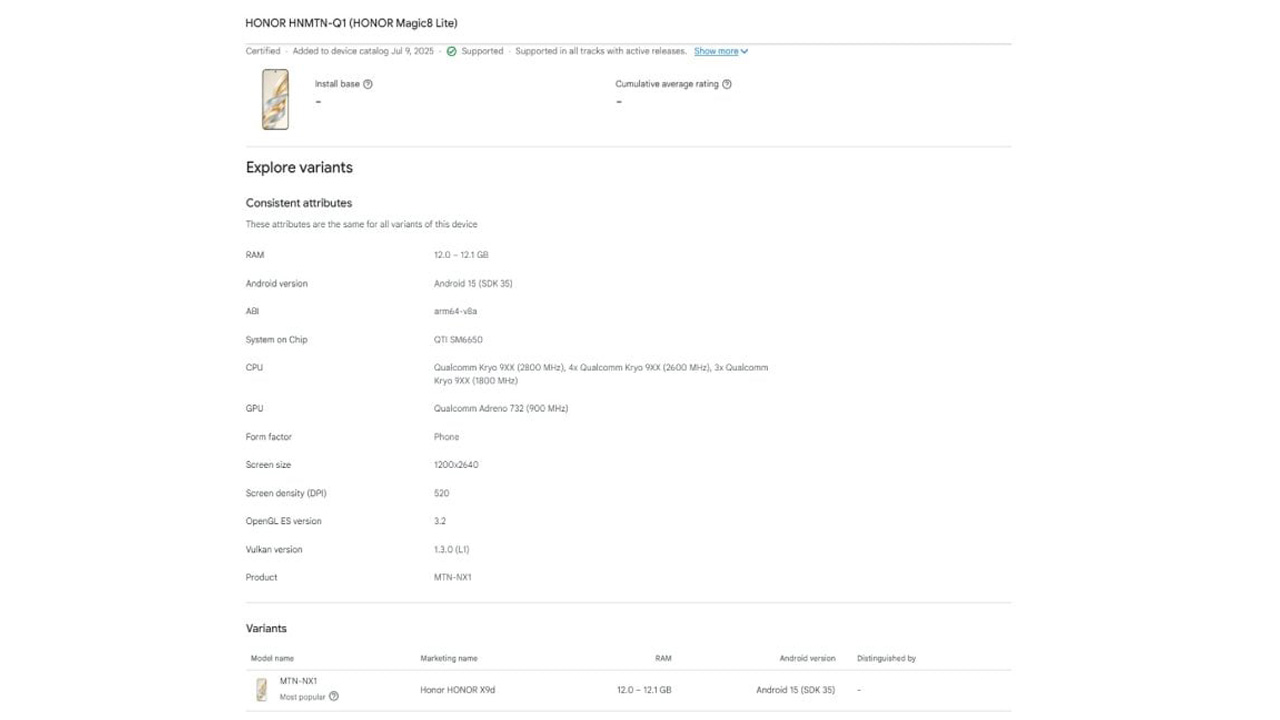The width and height of the screenshot is (1280, 720).
Task: Click the RAM column header in Variants
Action: click(663, 659)
